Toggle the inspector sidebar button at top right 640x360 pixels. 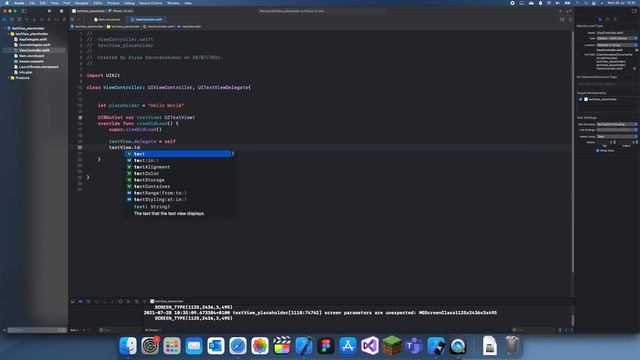click(x=634, y=11)
